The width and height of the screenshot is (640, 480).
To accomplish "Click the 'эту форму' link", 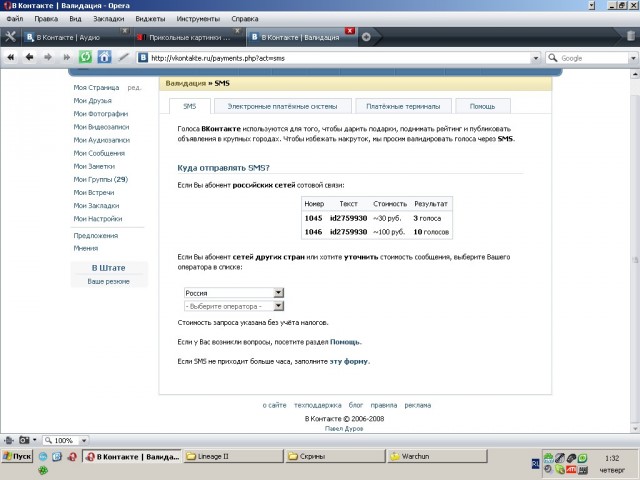I will pos(349,361).
